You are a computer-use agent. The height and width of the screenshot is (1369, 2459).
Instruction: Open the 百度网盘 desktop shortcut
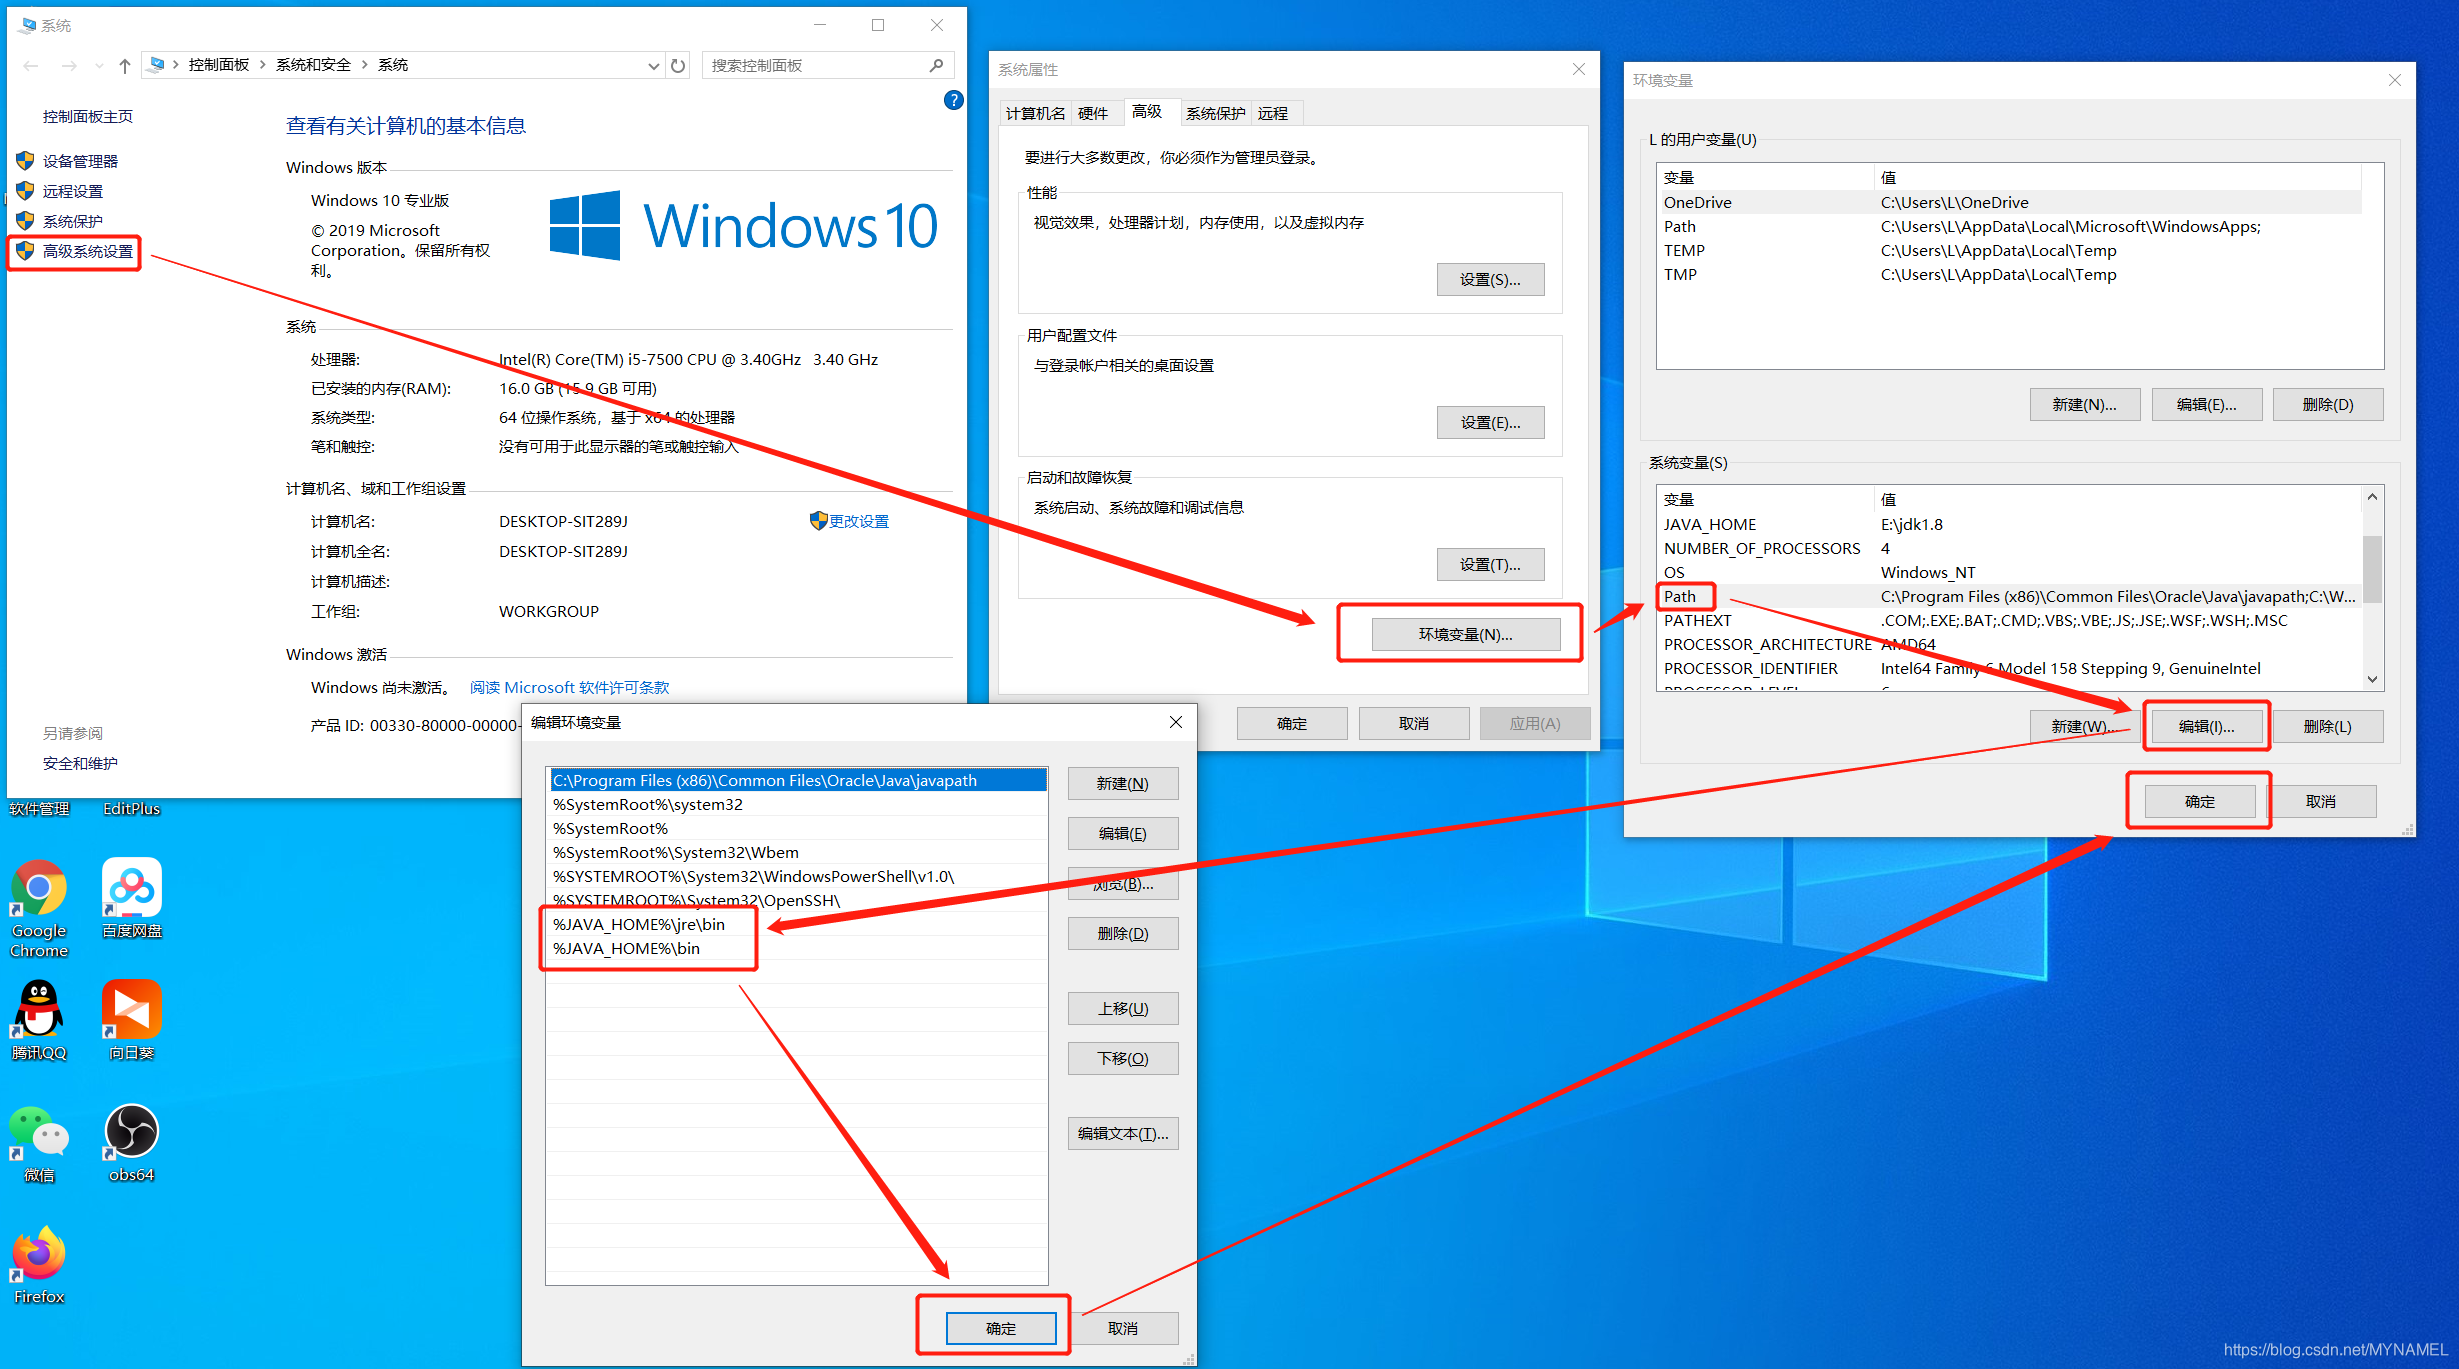click(x=131, y=889)
